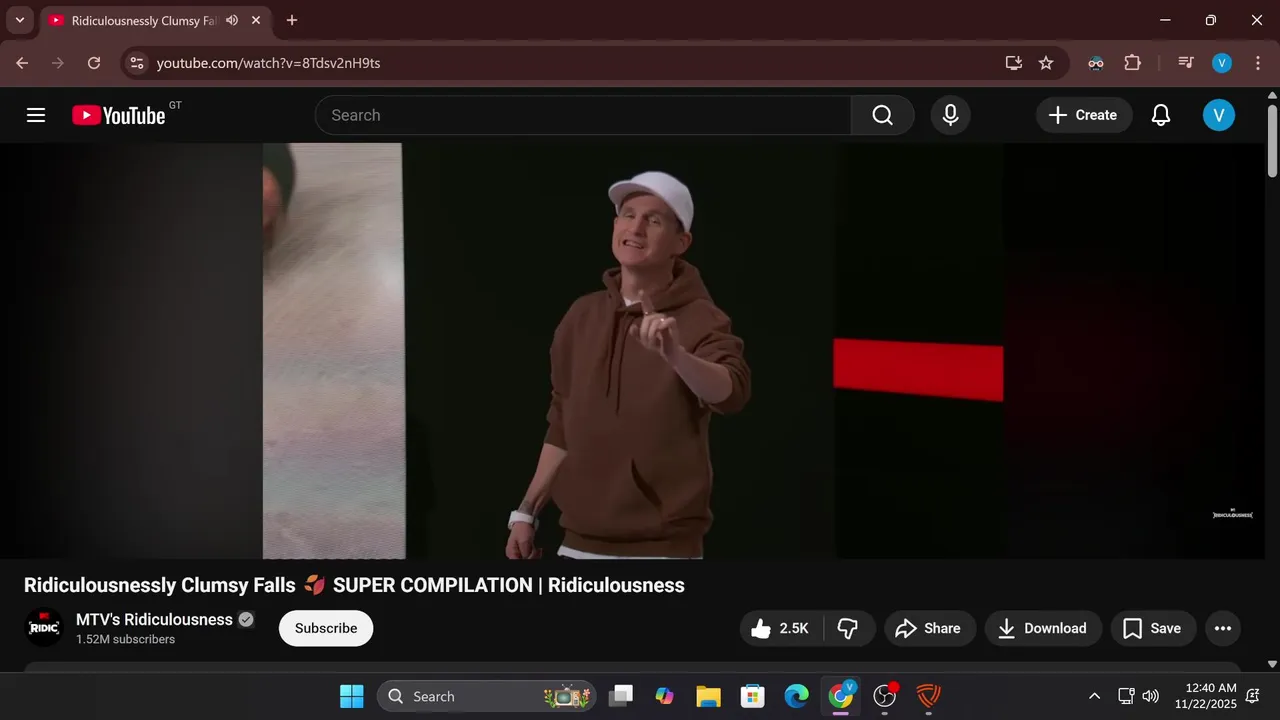Screen dimensions: 1280x720
Task: Click the Create button
Action: tap(1084, 115)
